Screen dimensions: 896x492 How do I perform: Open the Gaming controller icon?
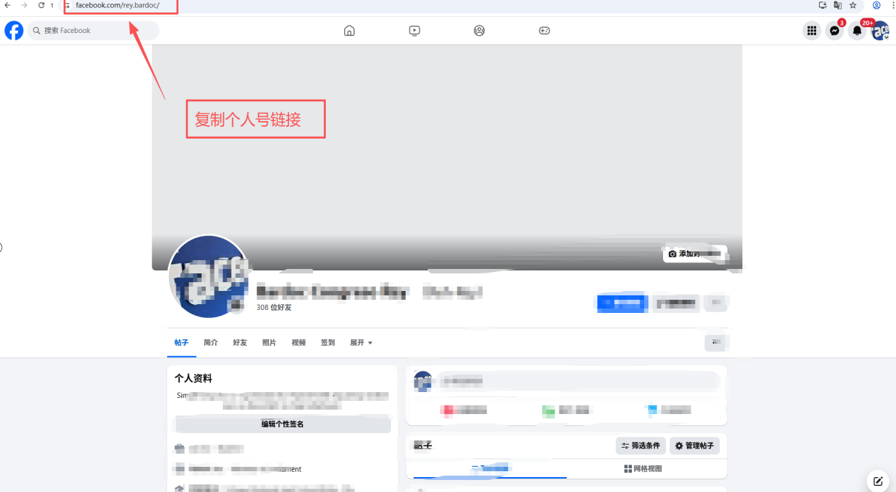coord(544,31)
